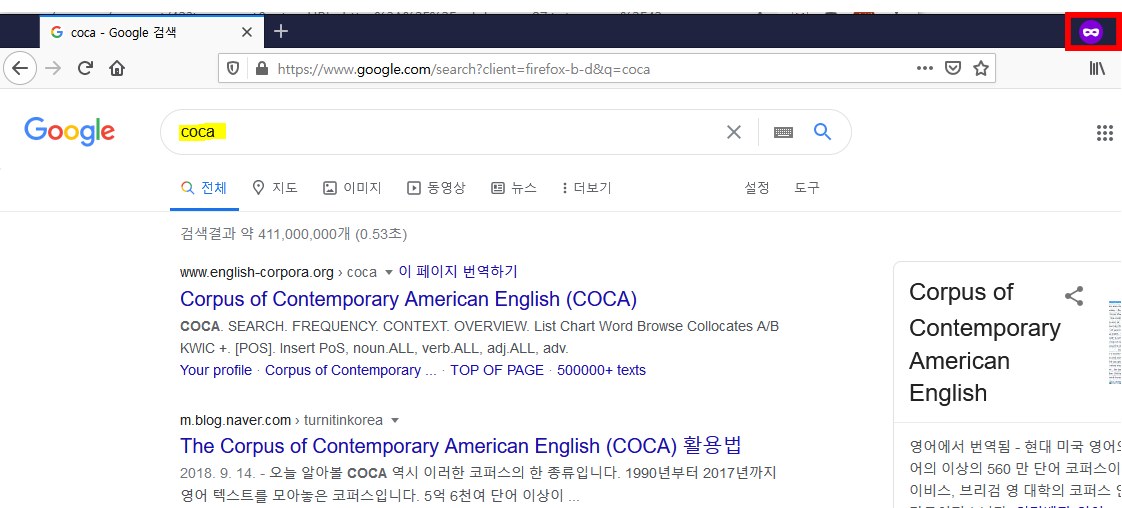Screen dimensions: 1122x508
Task: Reload the current page
Action: 85,69
